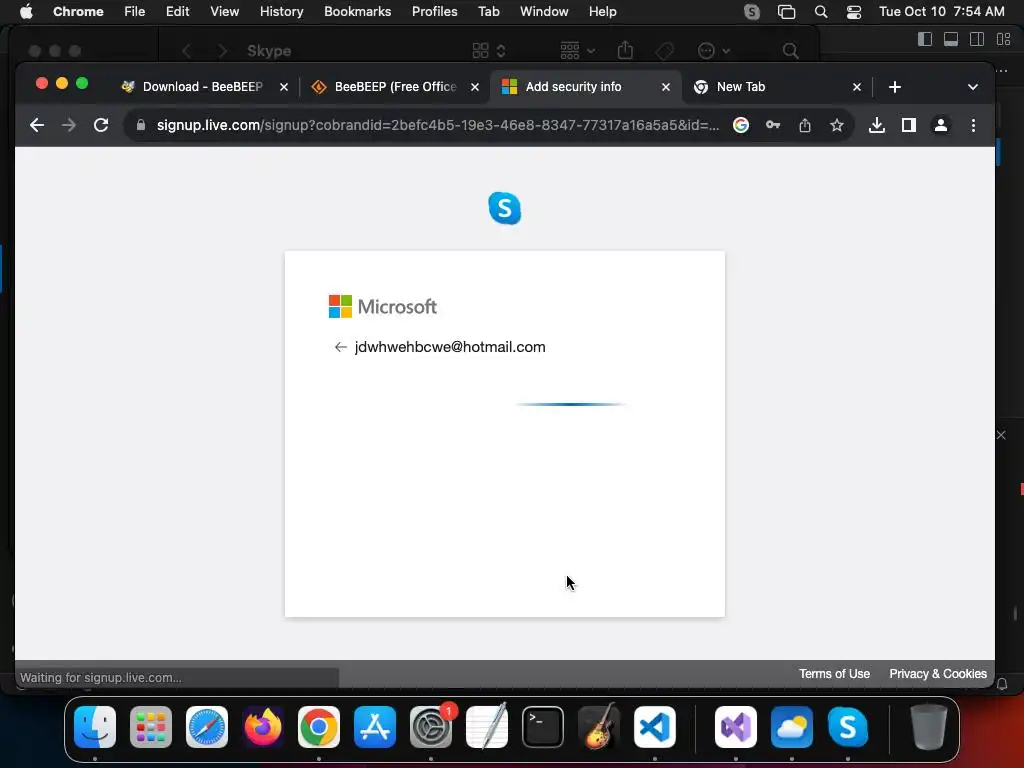Open the Privacy & Cookies link
The height and width of the screenshot is (768, 1024).
[938, 673]
